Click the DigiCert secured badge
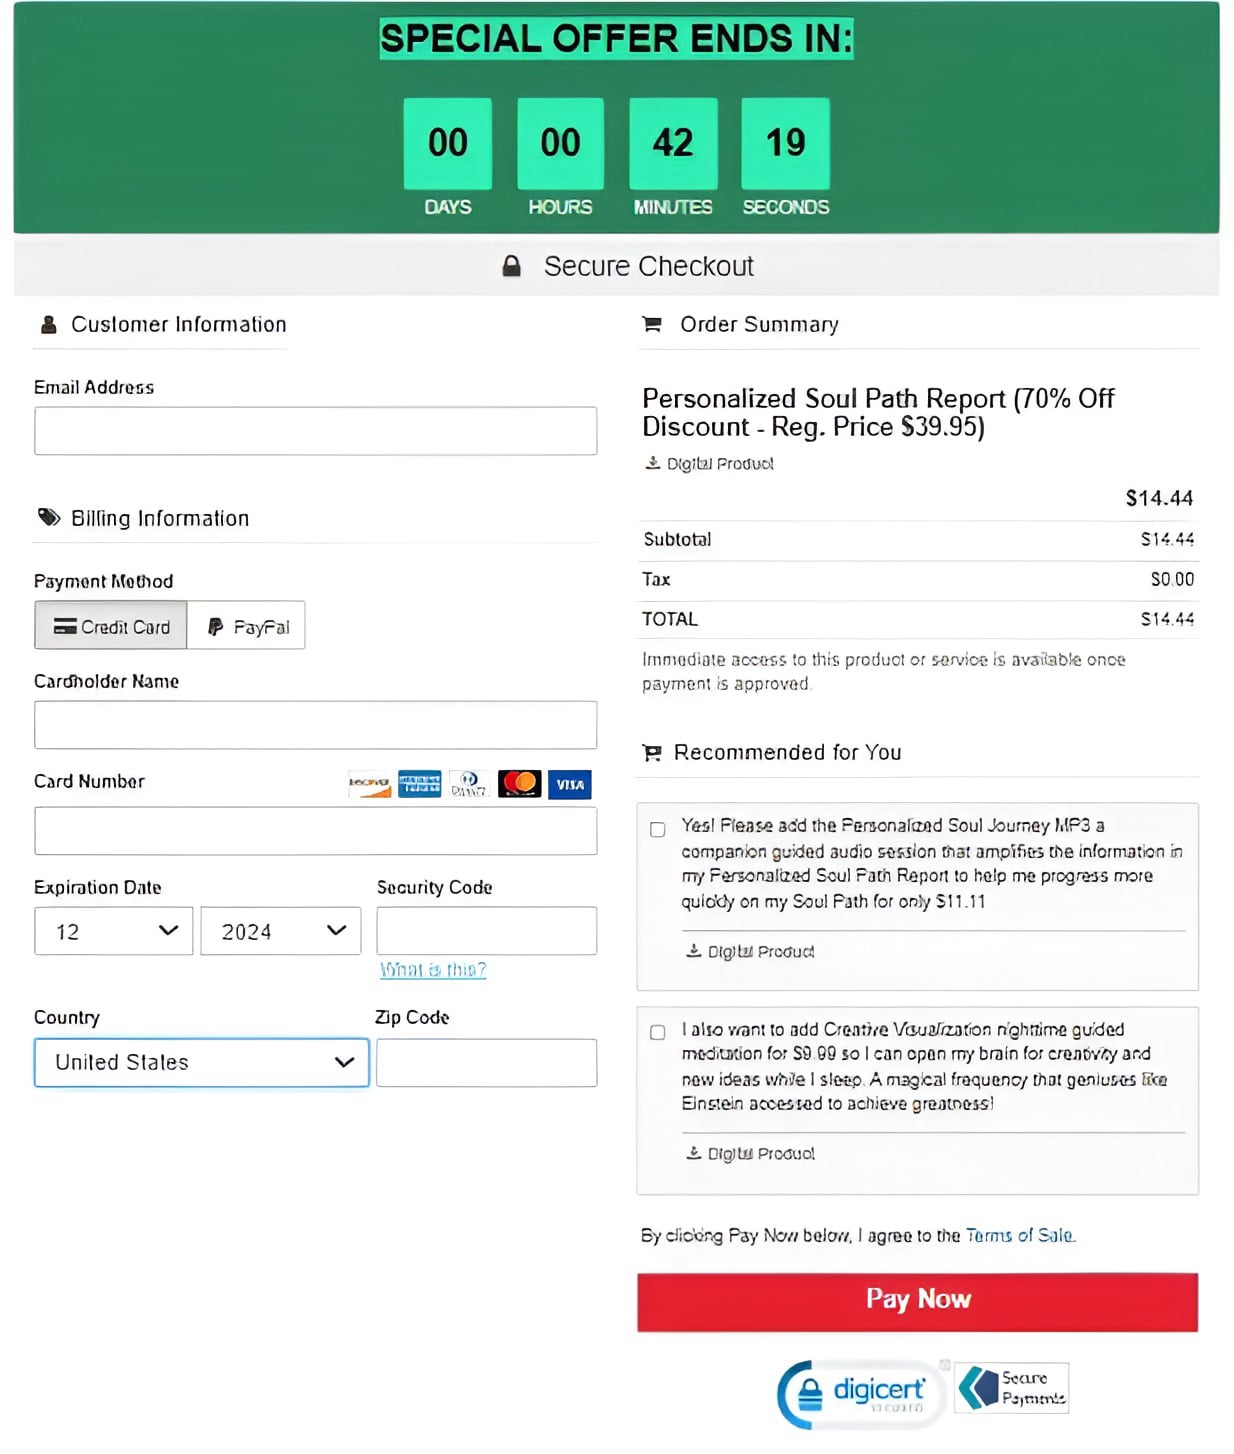 tap(862, 1393)
